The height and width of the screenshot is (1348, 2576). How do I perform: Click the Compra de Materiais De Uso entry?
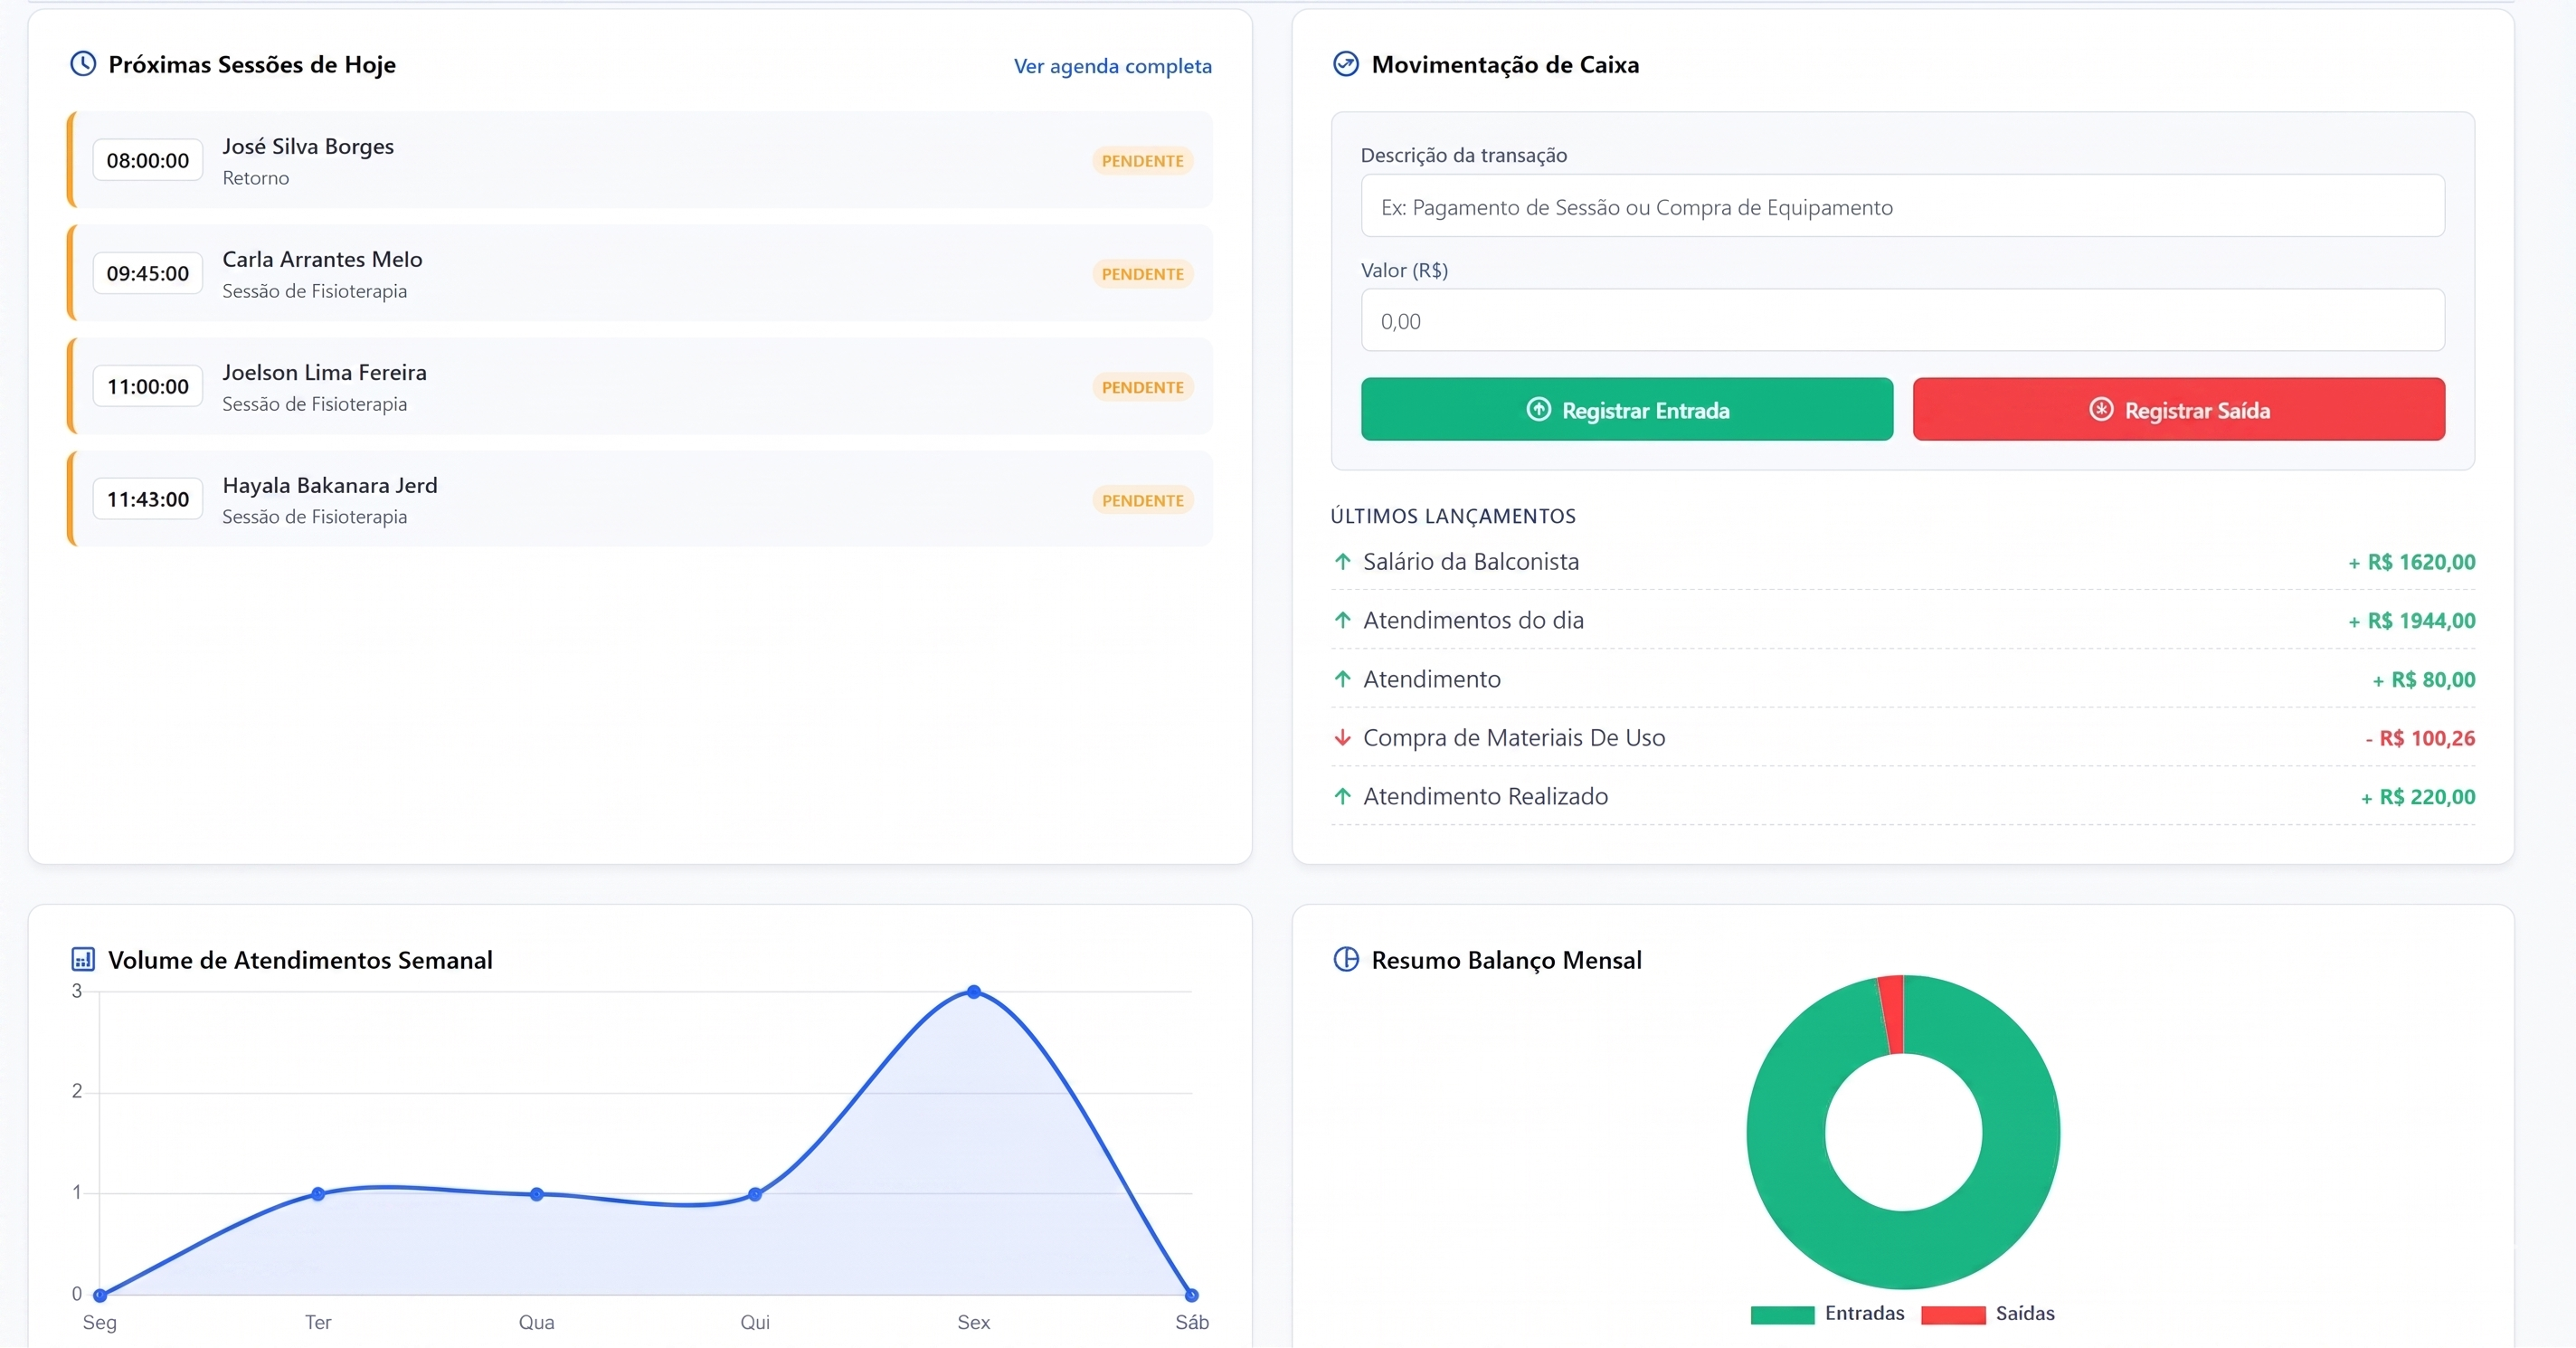(x=1514, y=738)
